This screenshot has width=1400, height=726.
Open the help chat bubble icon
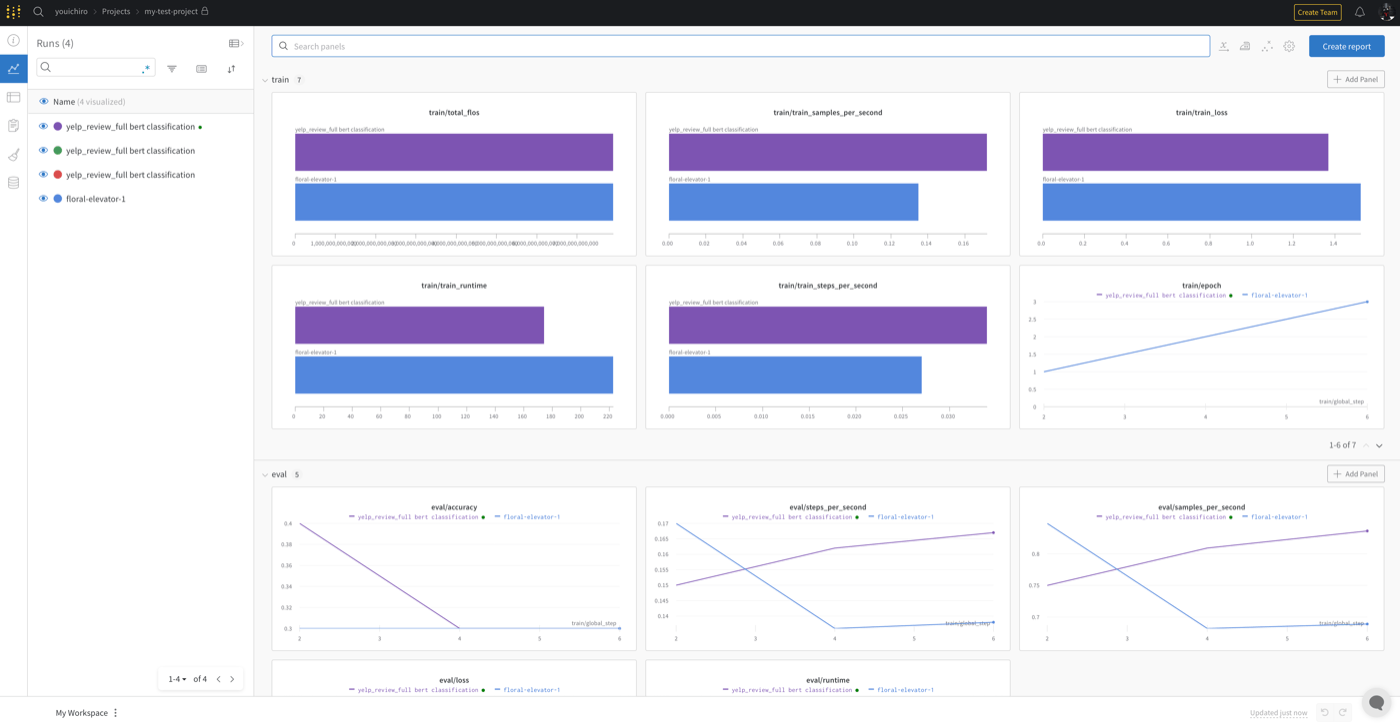coord(1376,702)
